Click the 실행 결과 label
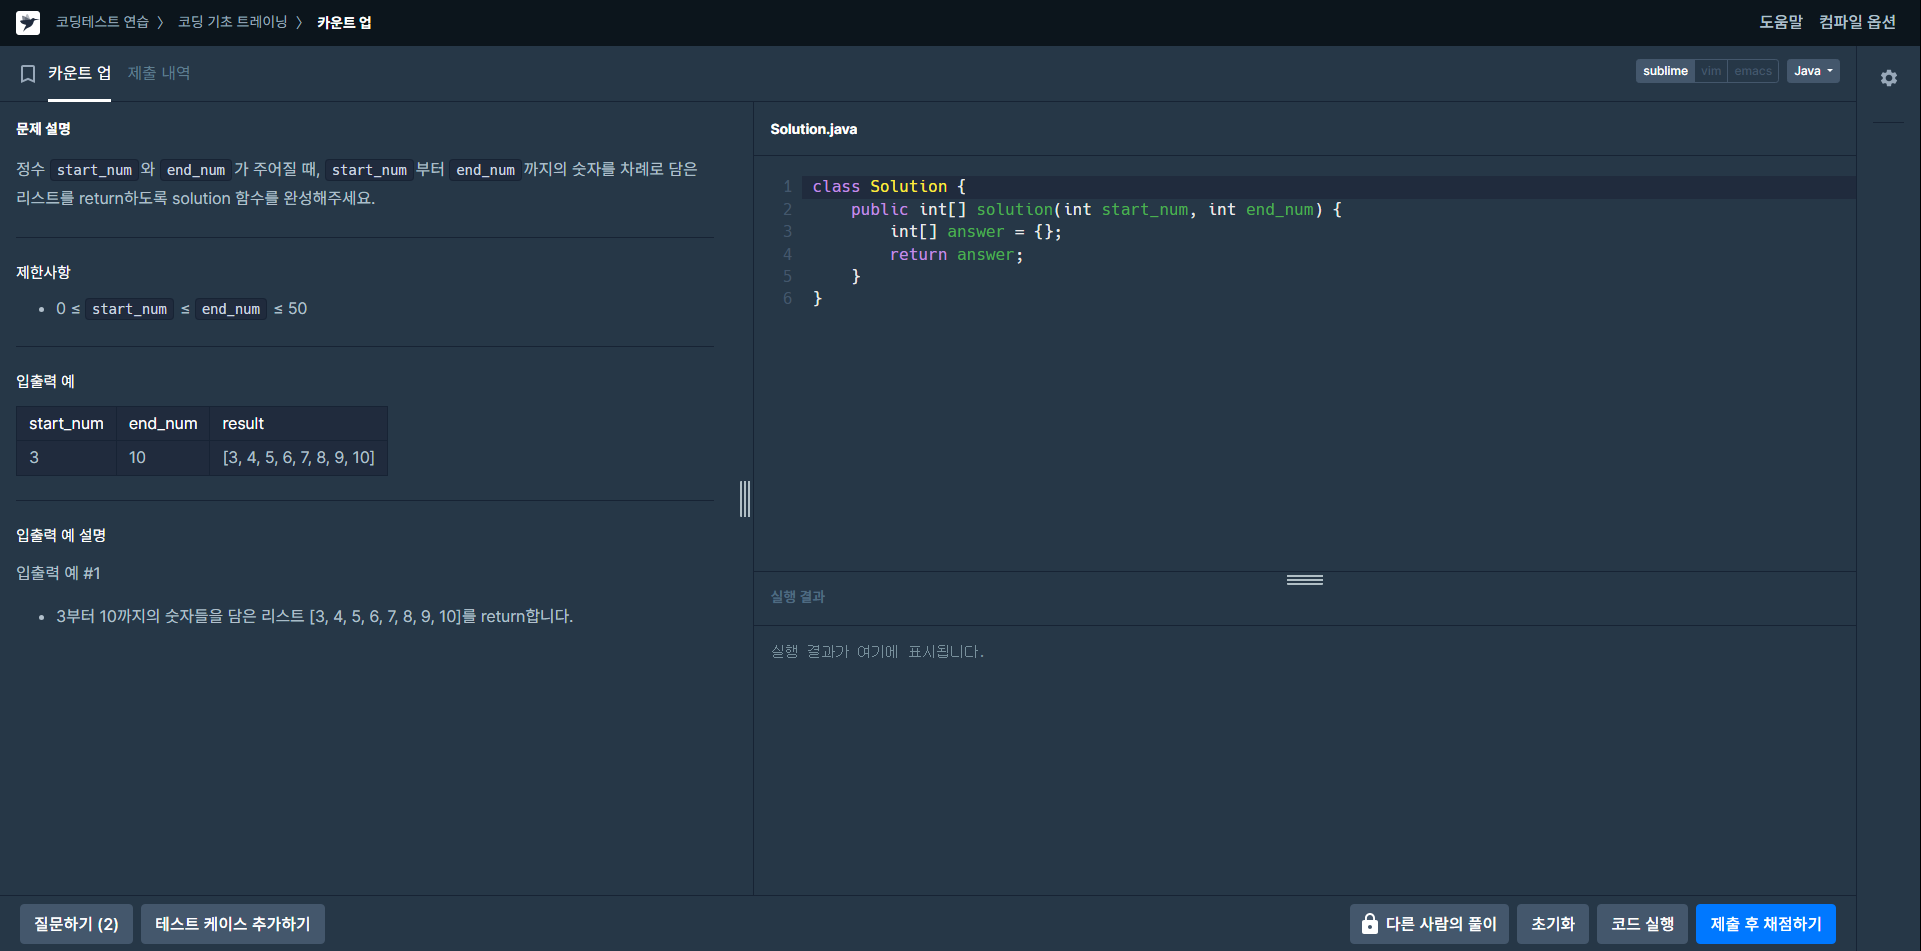 coord(798,597)
